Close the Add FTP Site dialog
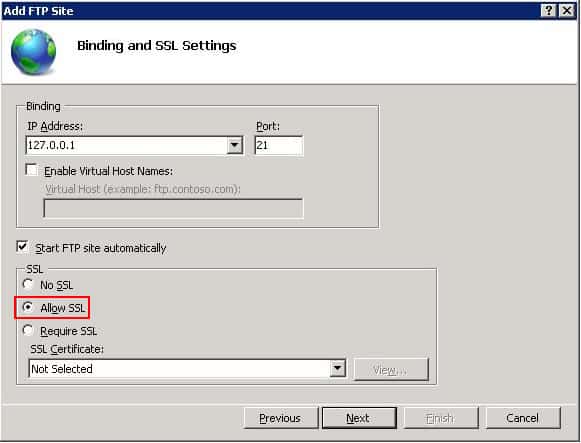The height and width of the screenshot is (443, 581). click(x=567, y=11)
